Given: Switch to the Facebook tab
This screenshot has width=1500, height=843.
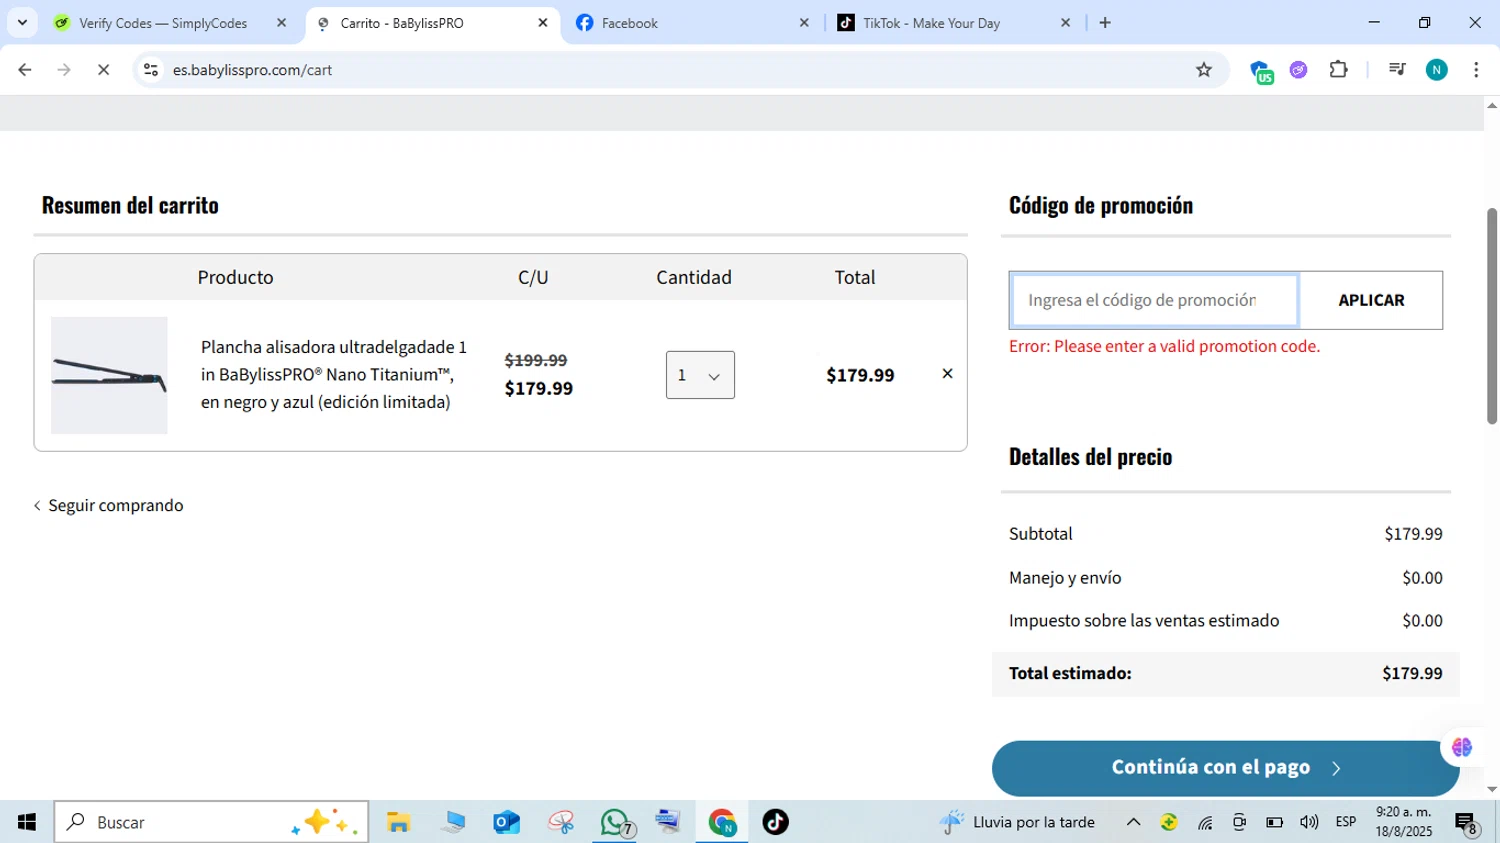Looking at the screenshot, I should [629, 23].
